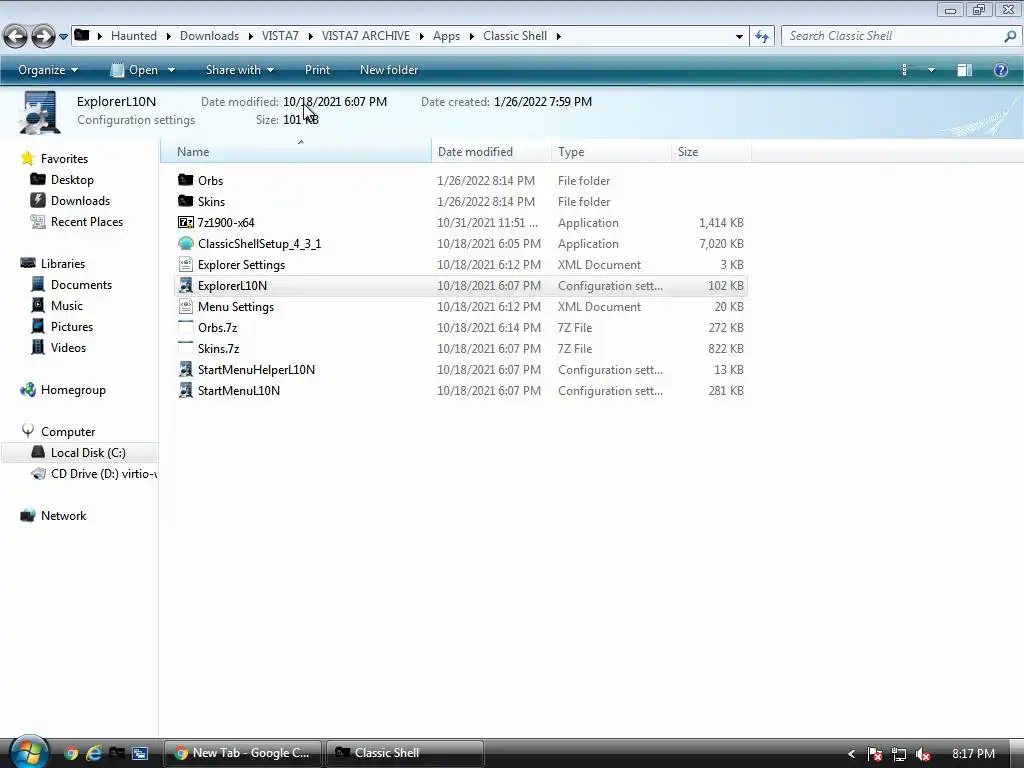Go back with the Back arrow button

coord(16,37)
